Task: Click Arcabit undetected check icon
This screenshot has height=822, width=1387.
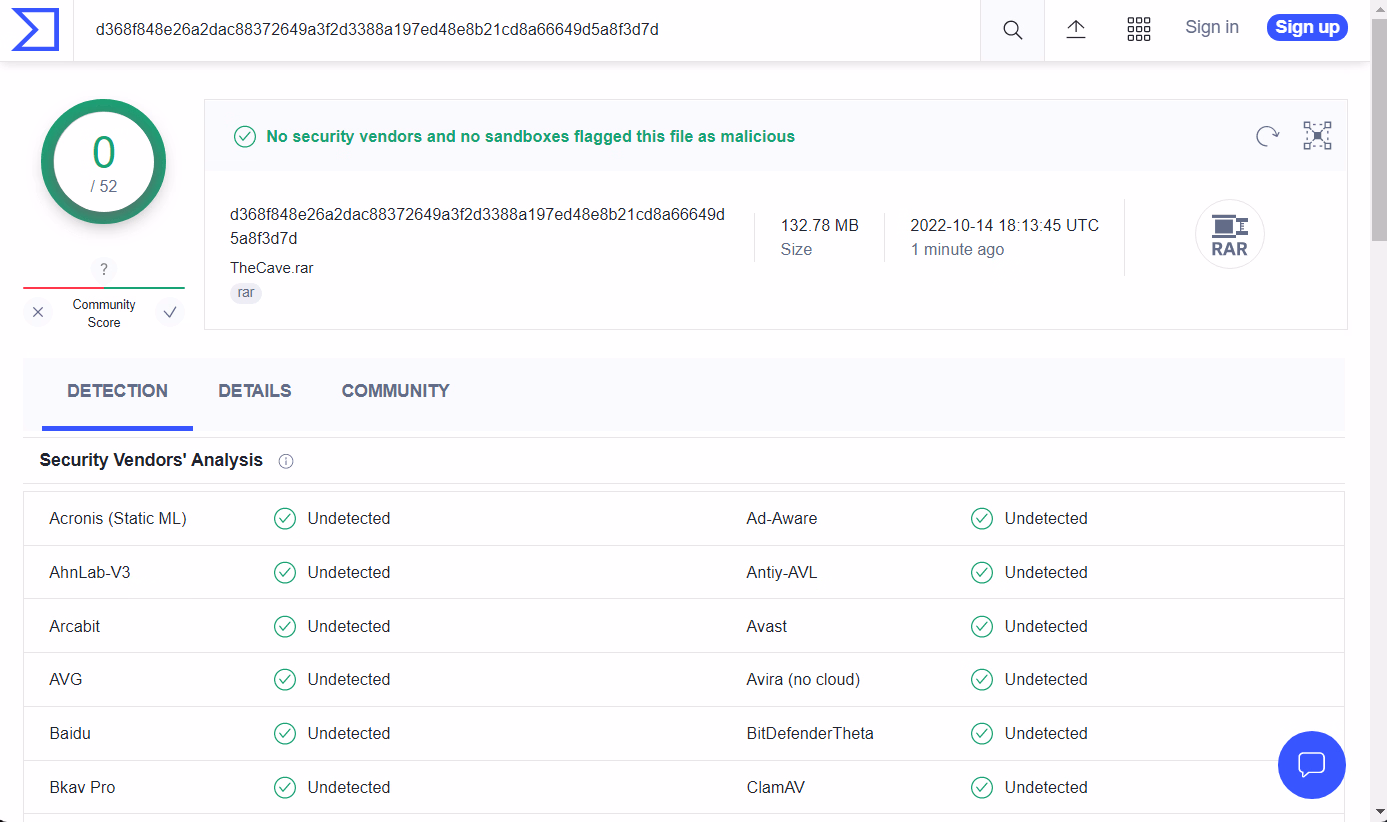Action: point(285,626)
